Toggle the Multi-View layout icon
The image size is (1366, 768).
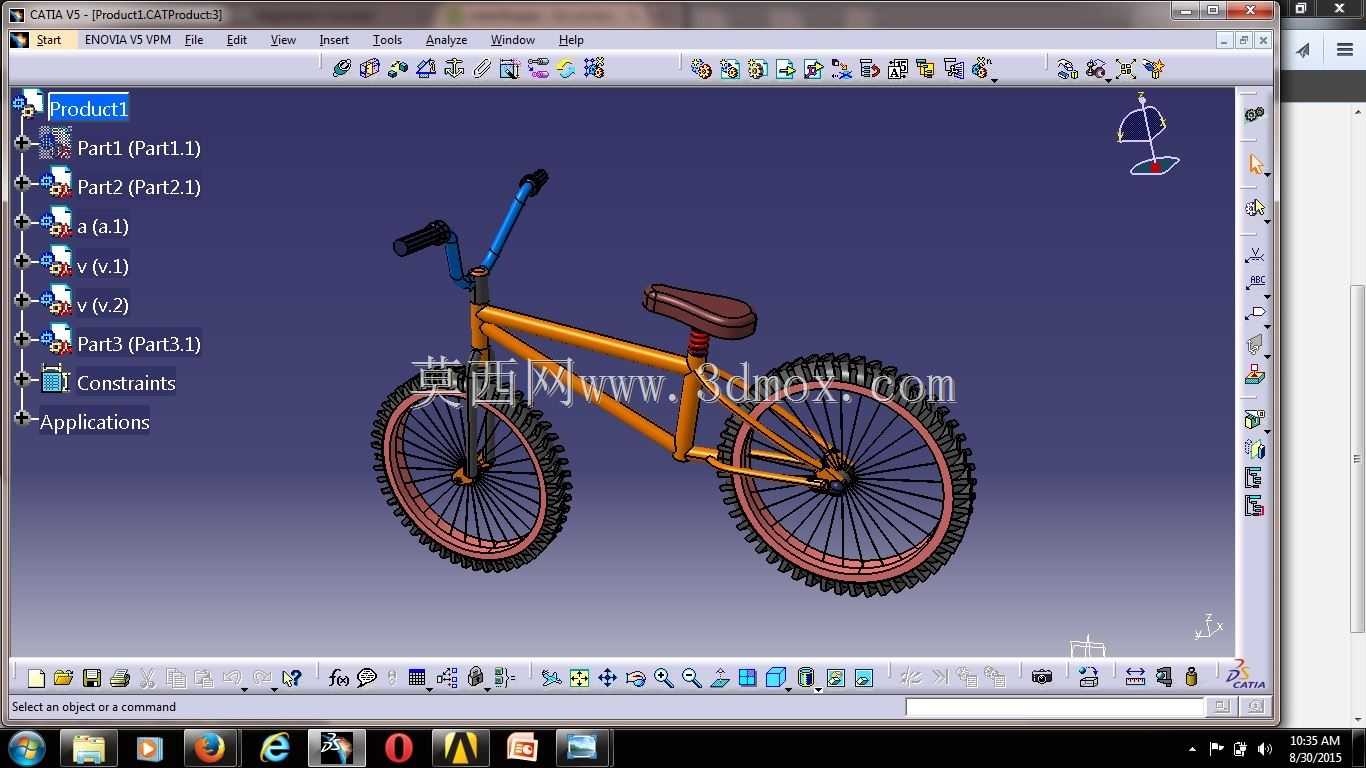[x=747, y=678]
